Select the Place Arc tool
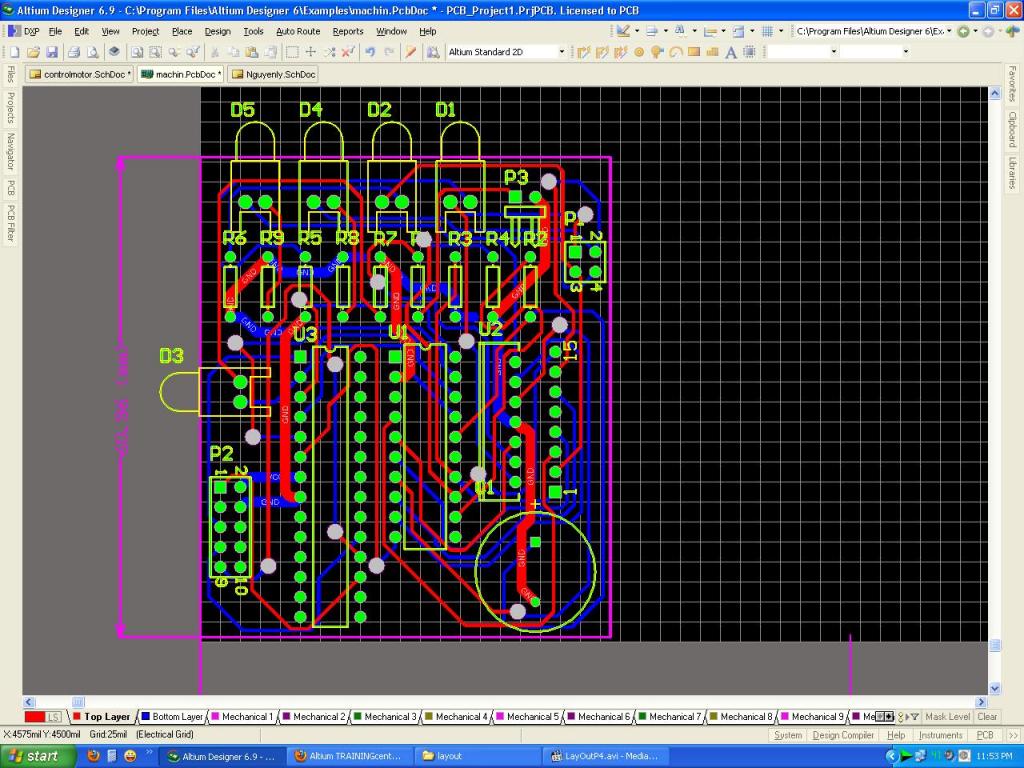The height and width of the screenshot is (768, 1024). [675, 52]
